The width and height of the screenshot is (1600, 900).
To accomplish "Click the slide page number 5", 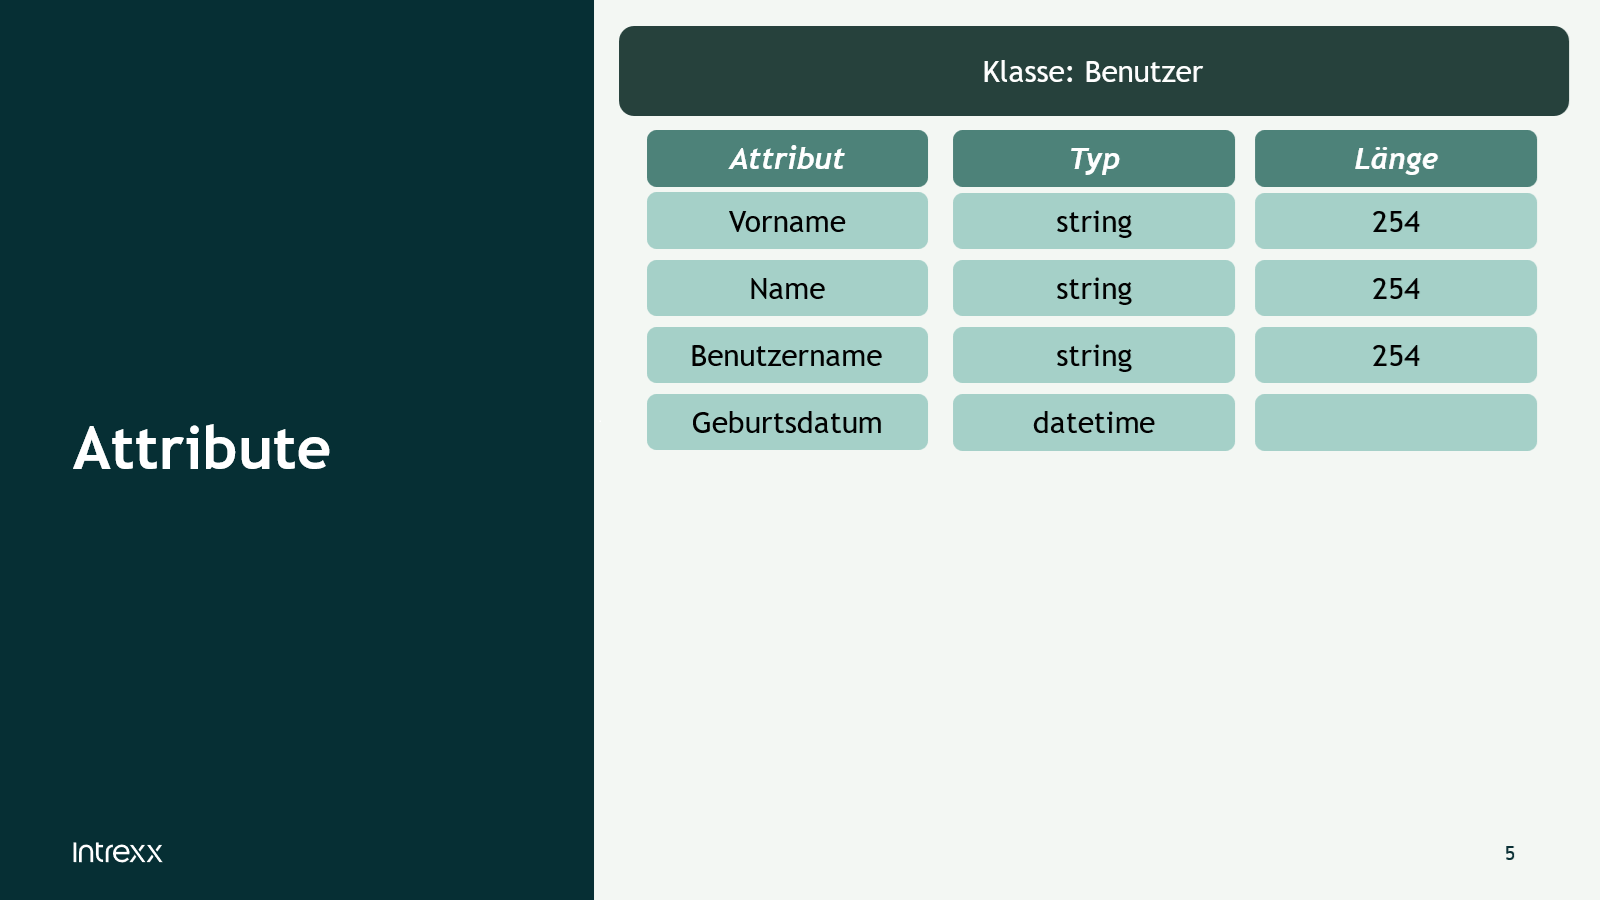I will [x=1509, y=853].
